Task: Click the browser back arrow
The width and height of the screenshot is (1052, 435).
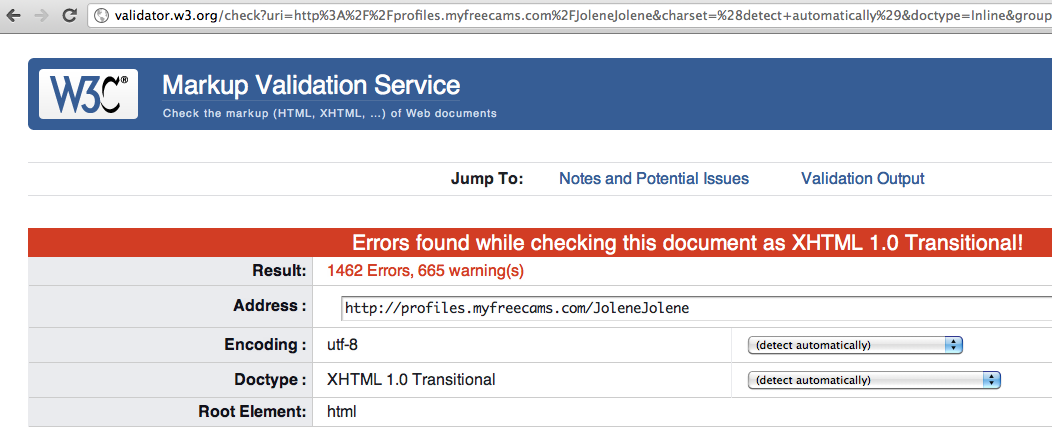Action: pyautogui.click(x=13, y=15)
